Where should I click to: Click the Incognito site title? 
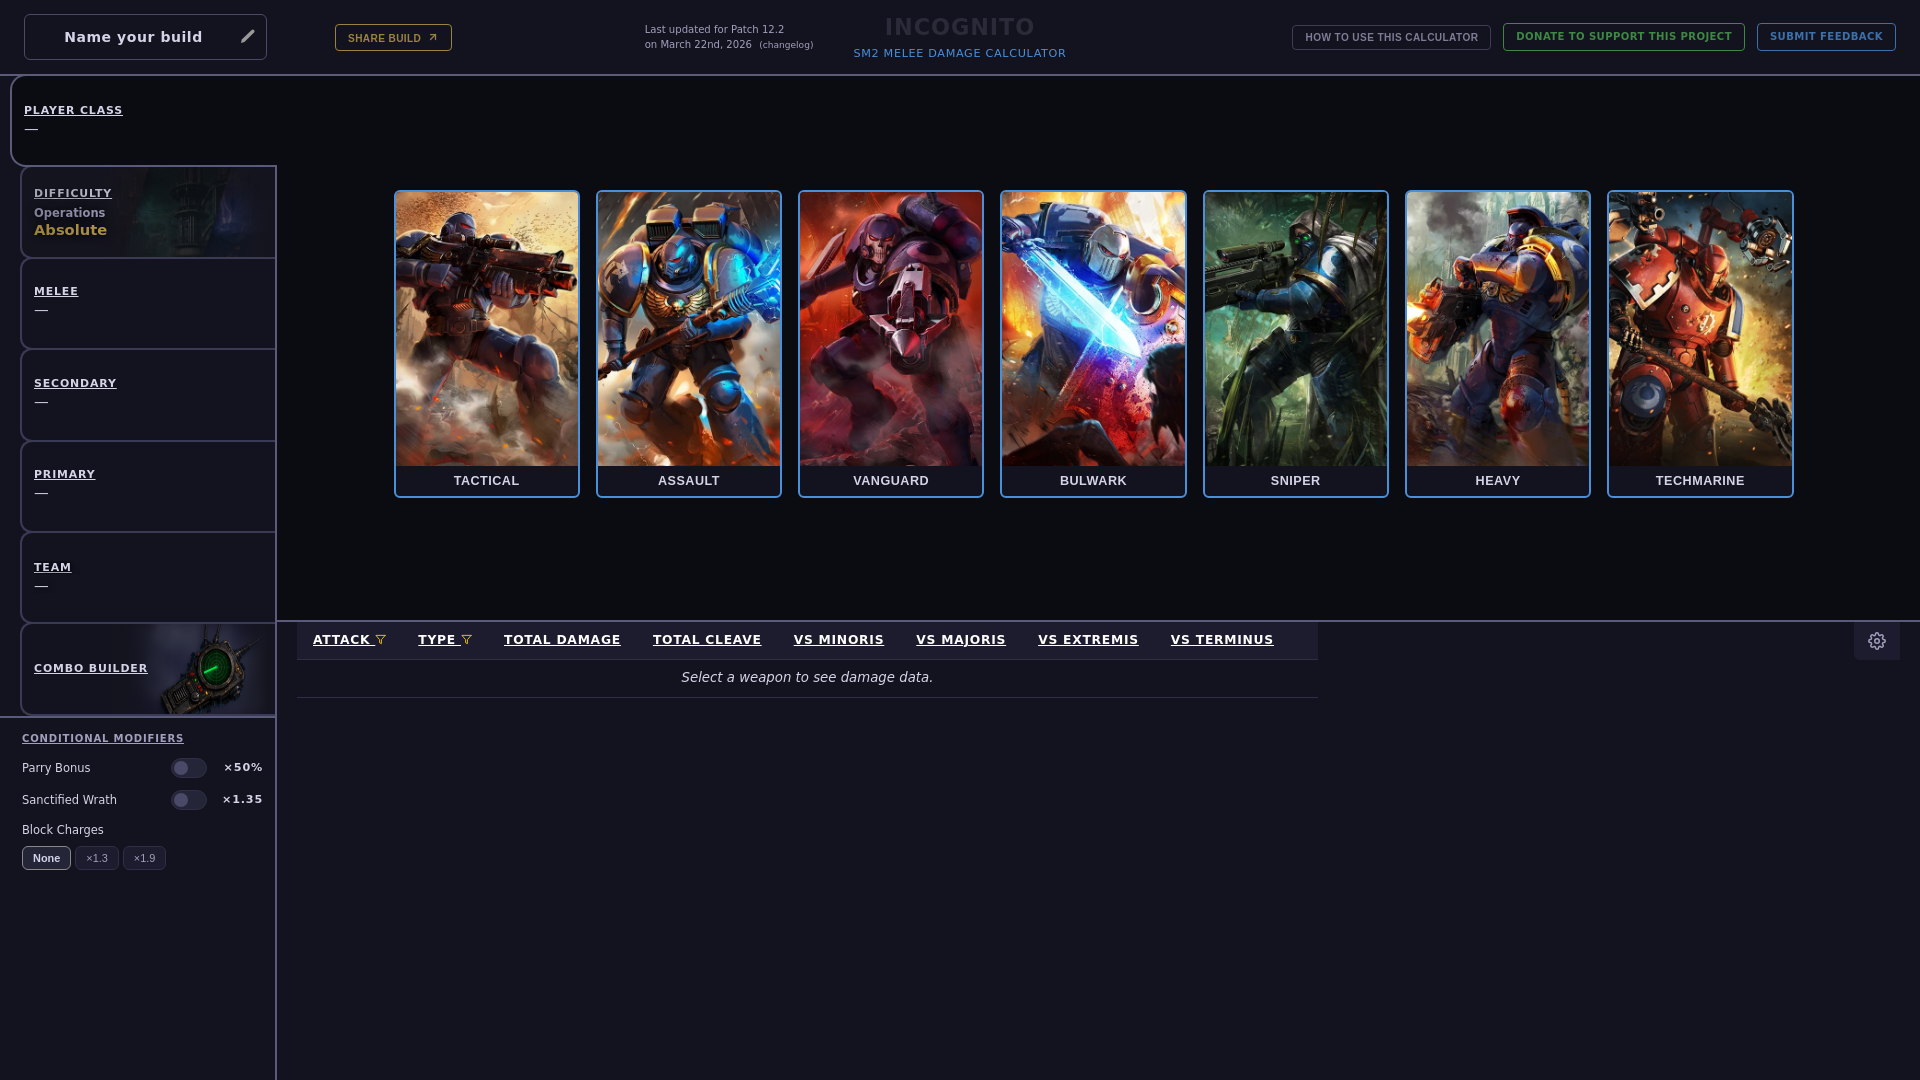(960, 27)
